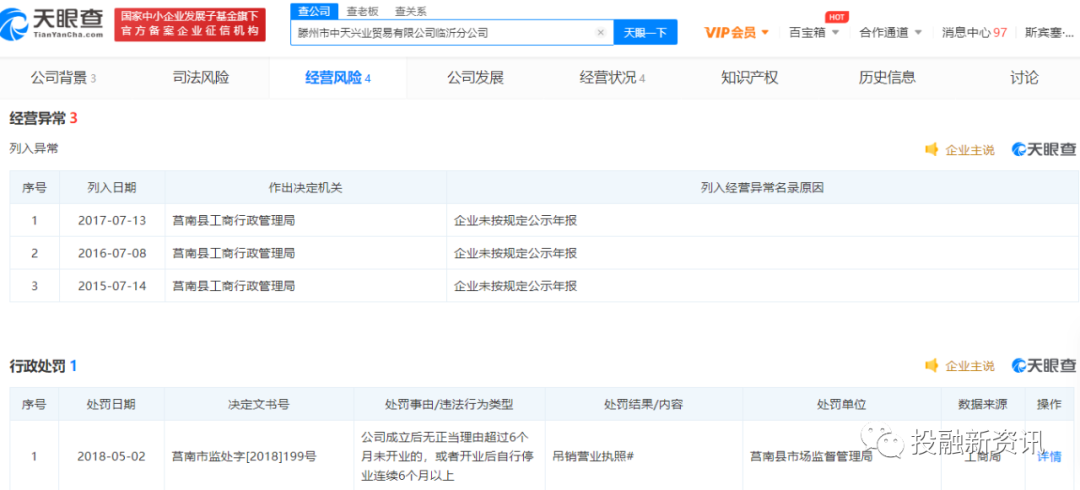The image size is (1080, 490).
Task: Click the 列入异常 label
Action: 34,148
